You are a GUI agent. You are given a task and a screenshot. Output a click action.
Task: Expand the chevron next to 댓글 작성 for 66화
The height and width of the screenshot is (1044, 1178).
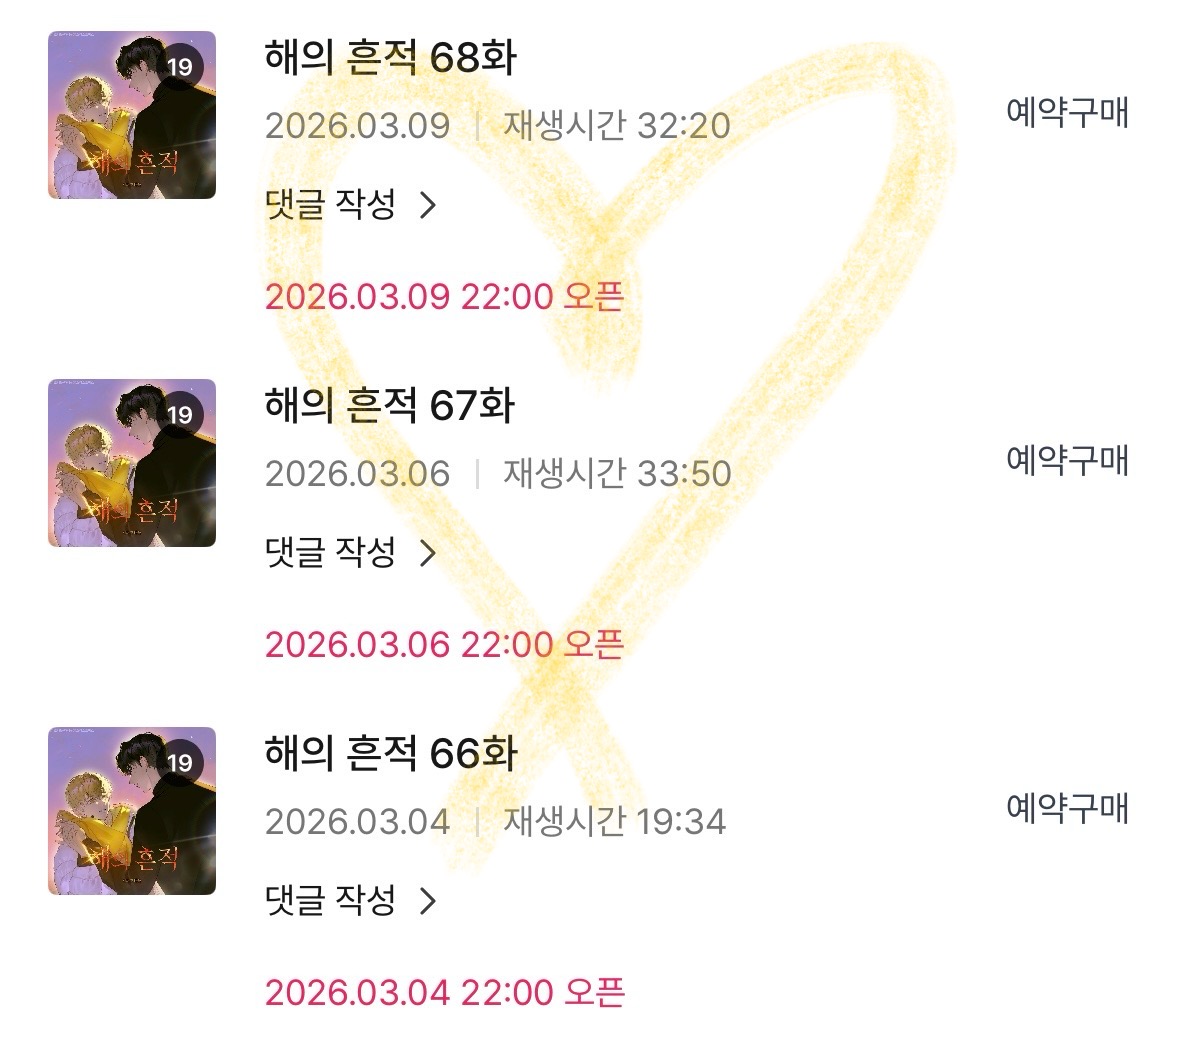click(427, 901)
